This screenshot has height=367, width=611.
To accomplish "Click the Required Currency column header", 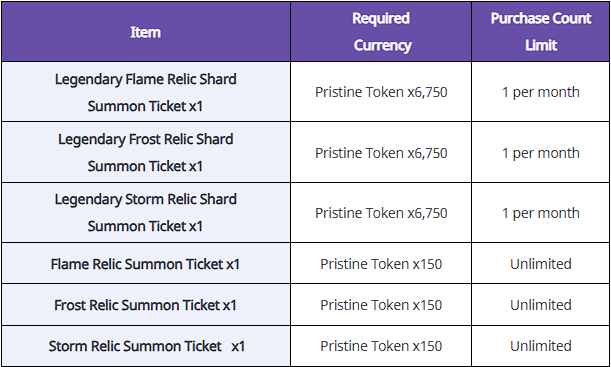I will click(x=381, y=32).
